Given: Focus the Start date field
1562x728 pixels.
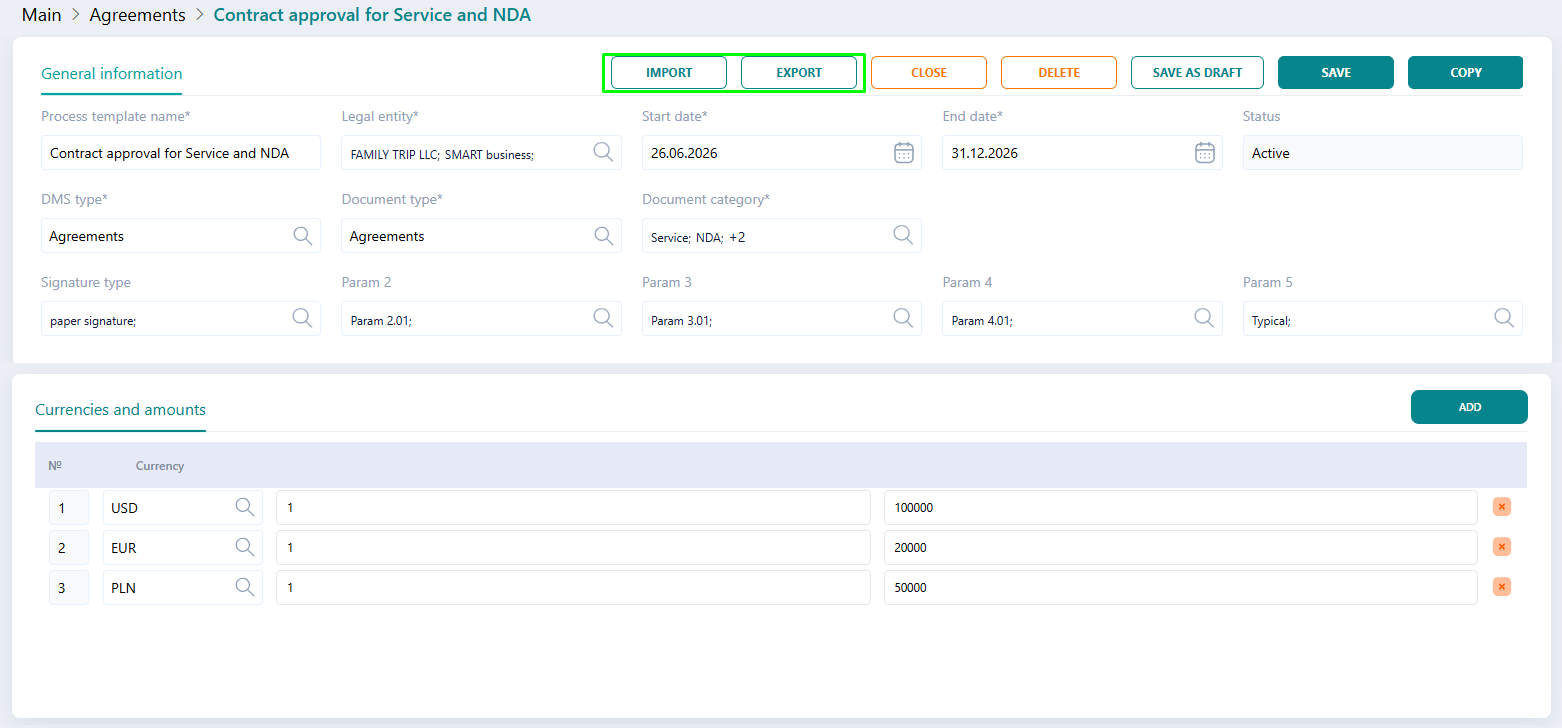Looking at the screenshot, I should (782, 153).
